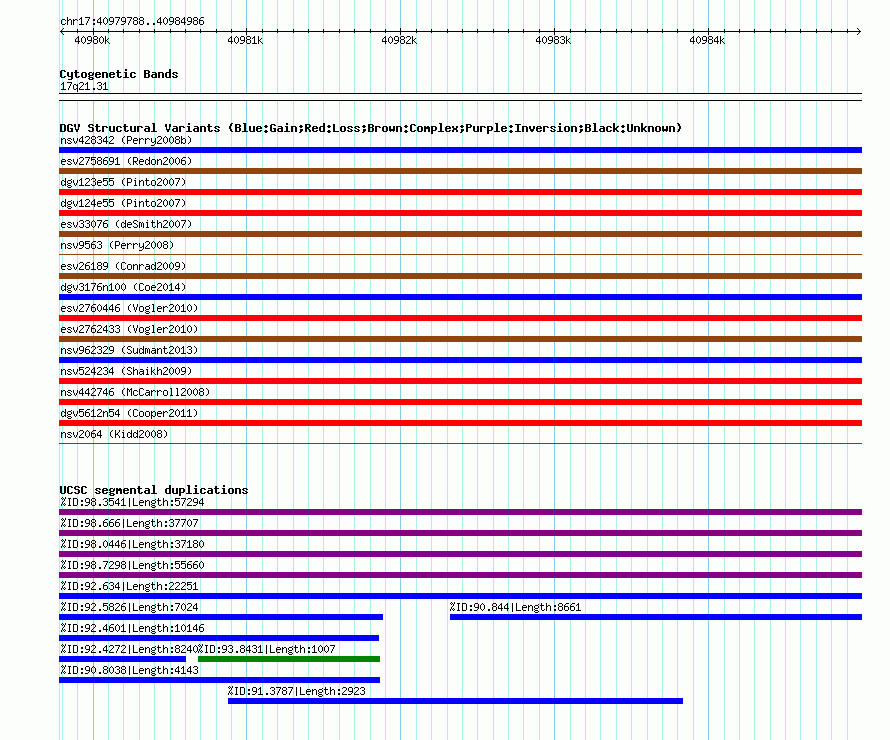This screenshot has width=890, height=740.
Task: Open the esv2760446 (Vogler2010) label
Action: coord(129,308)
